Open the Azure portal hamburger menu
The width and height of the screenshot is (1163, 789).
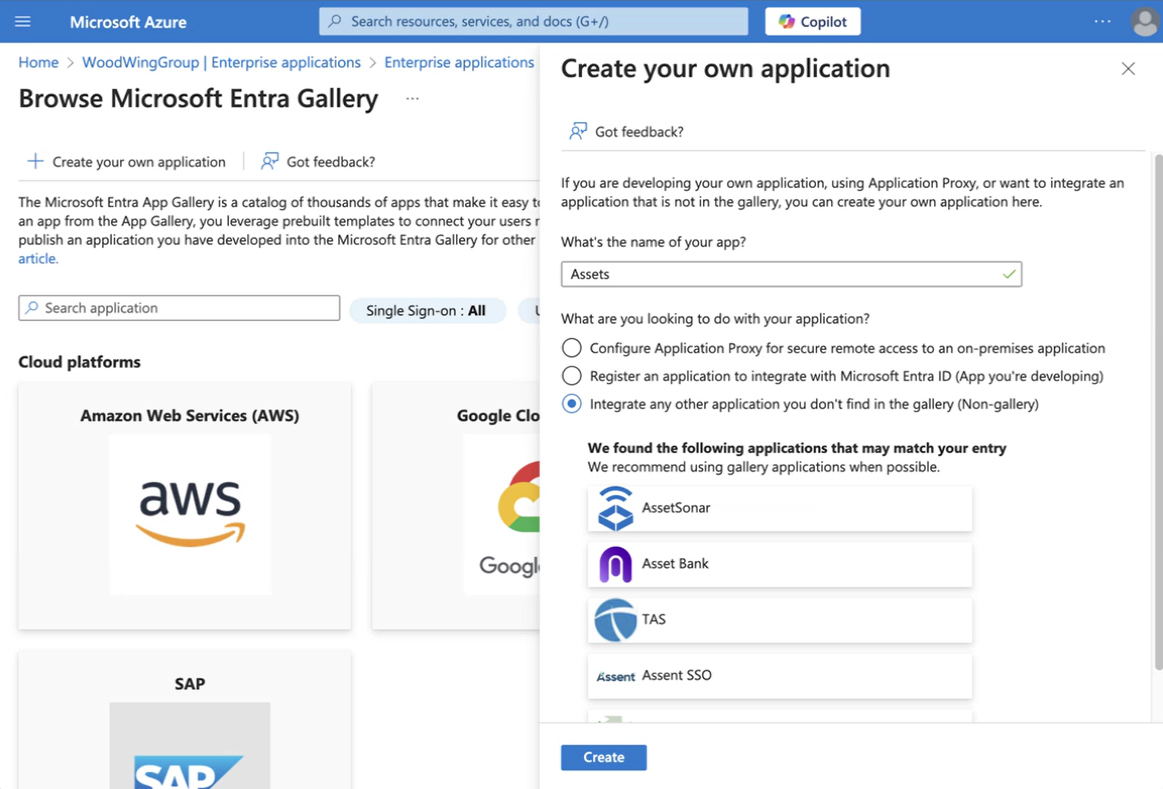pos(23,22)
